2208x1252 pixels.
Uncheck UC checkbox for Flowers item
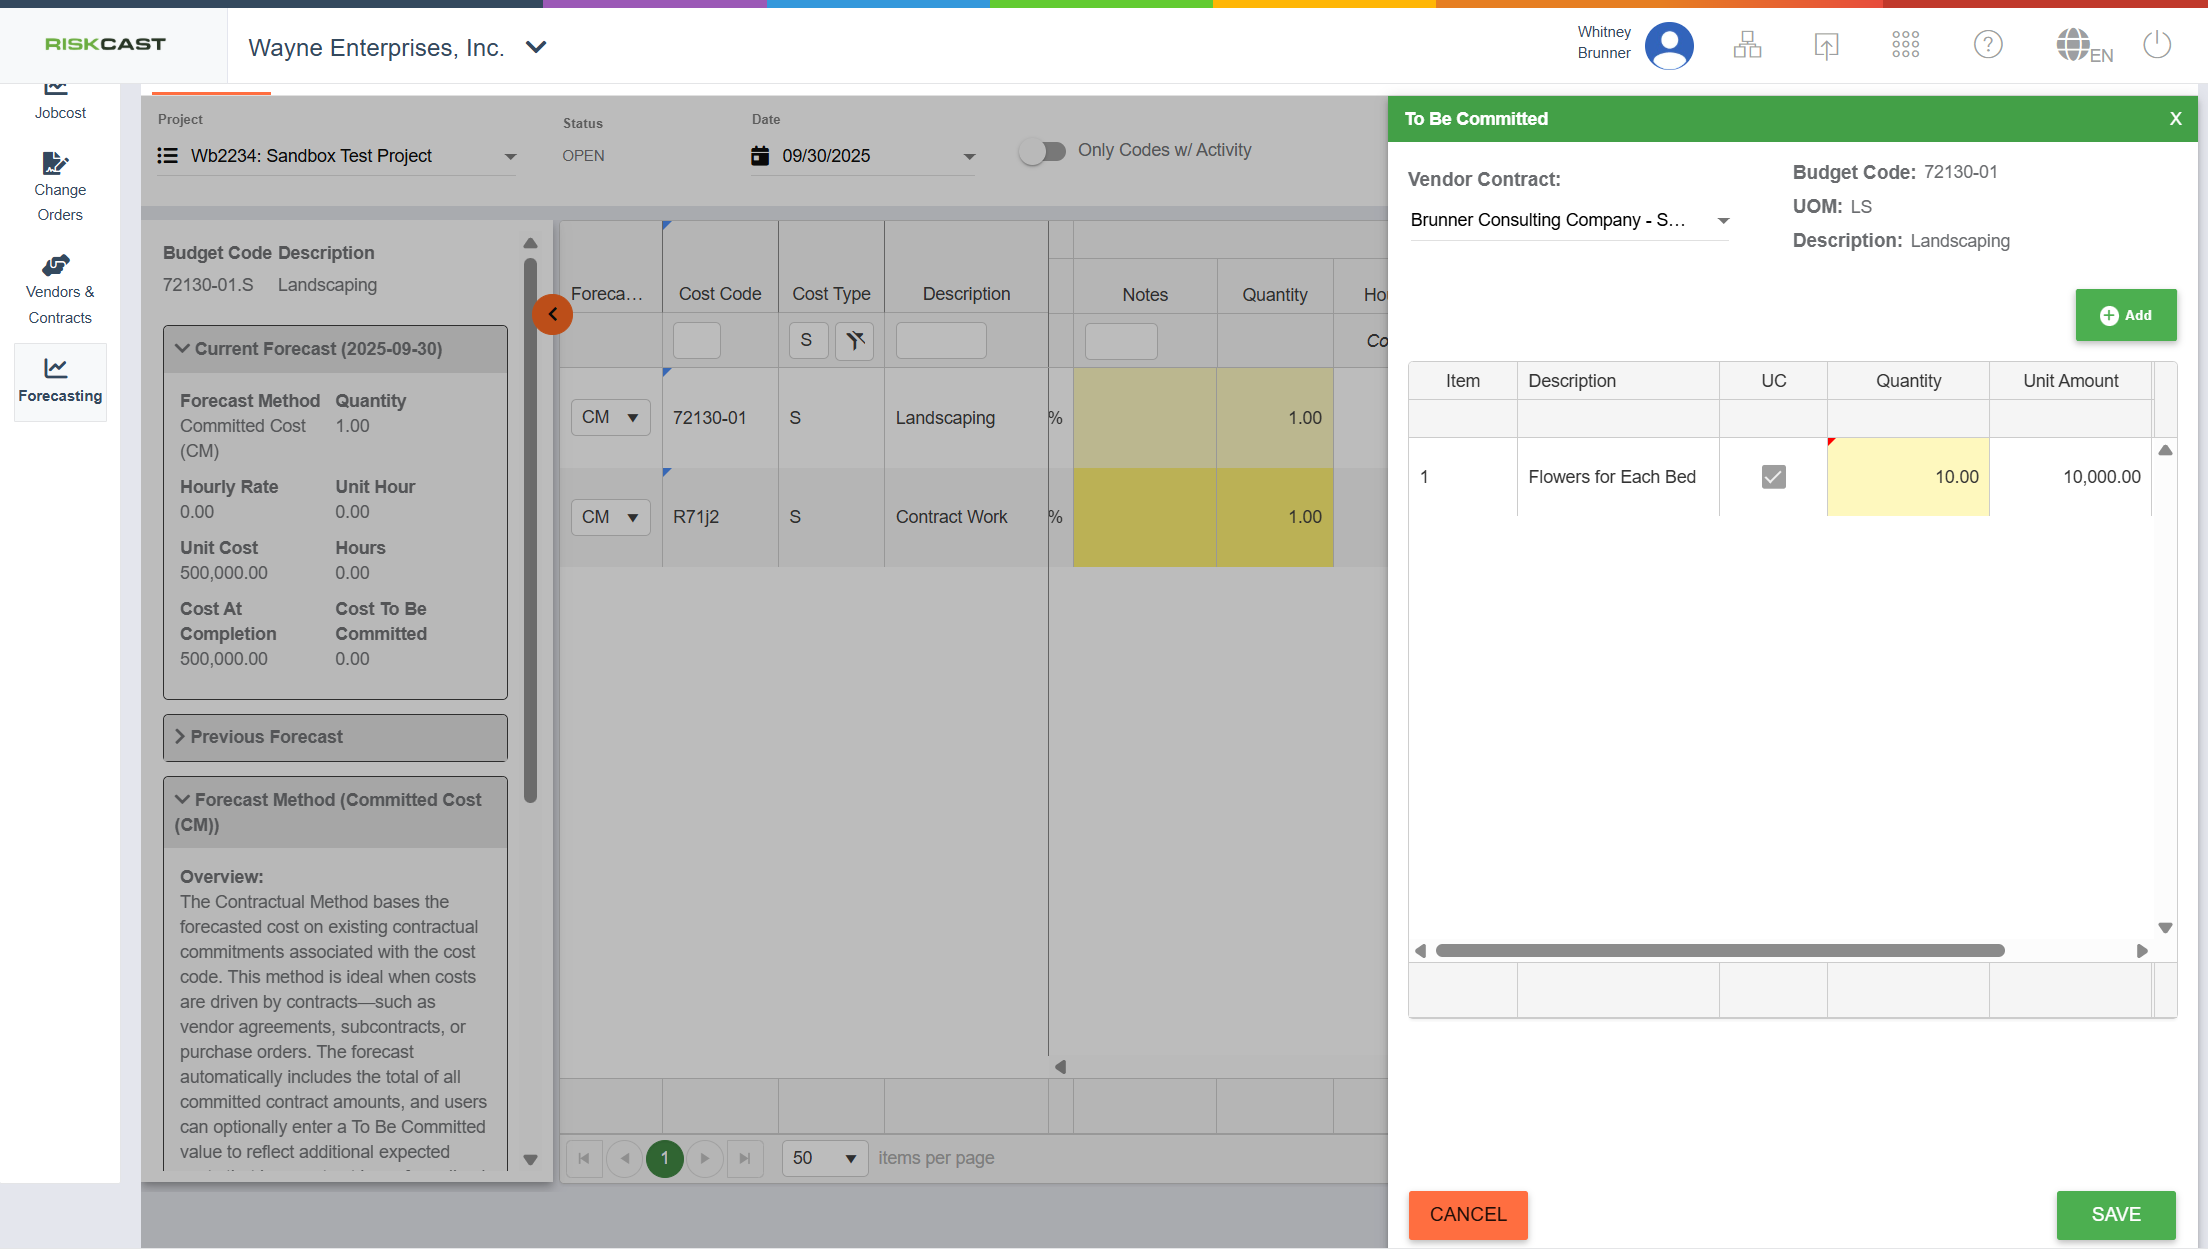click(1773, 477)
